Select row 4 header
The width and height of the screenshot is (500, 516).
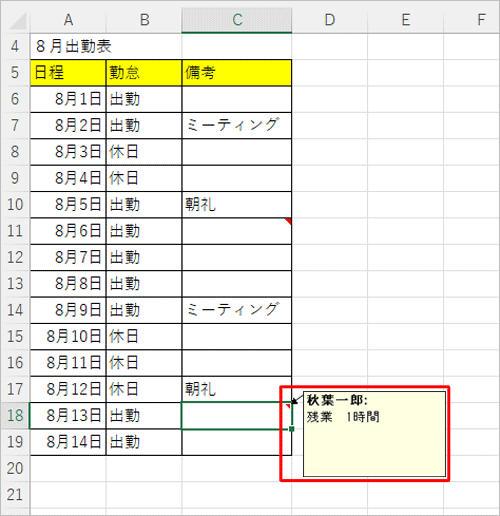click(x=15, y=46)
